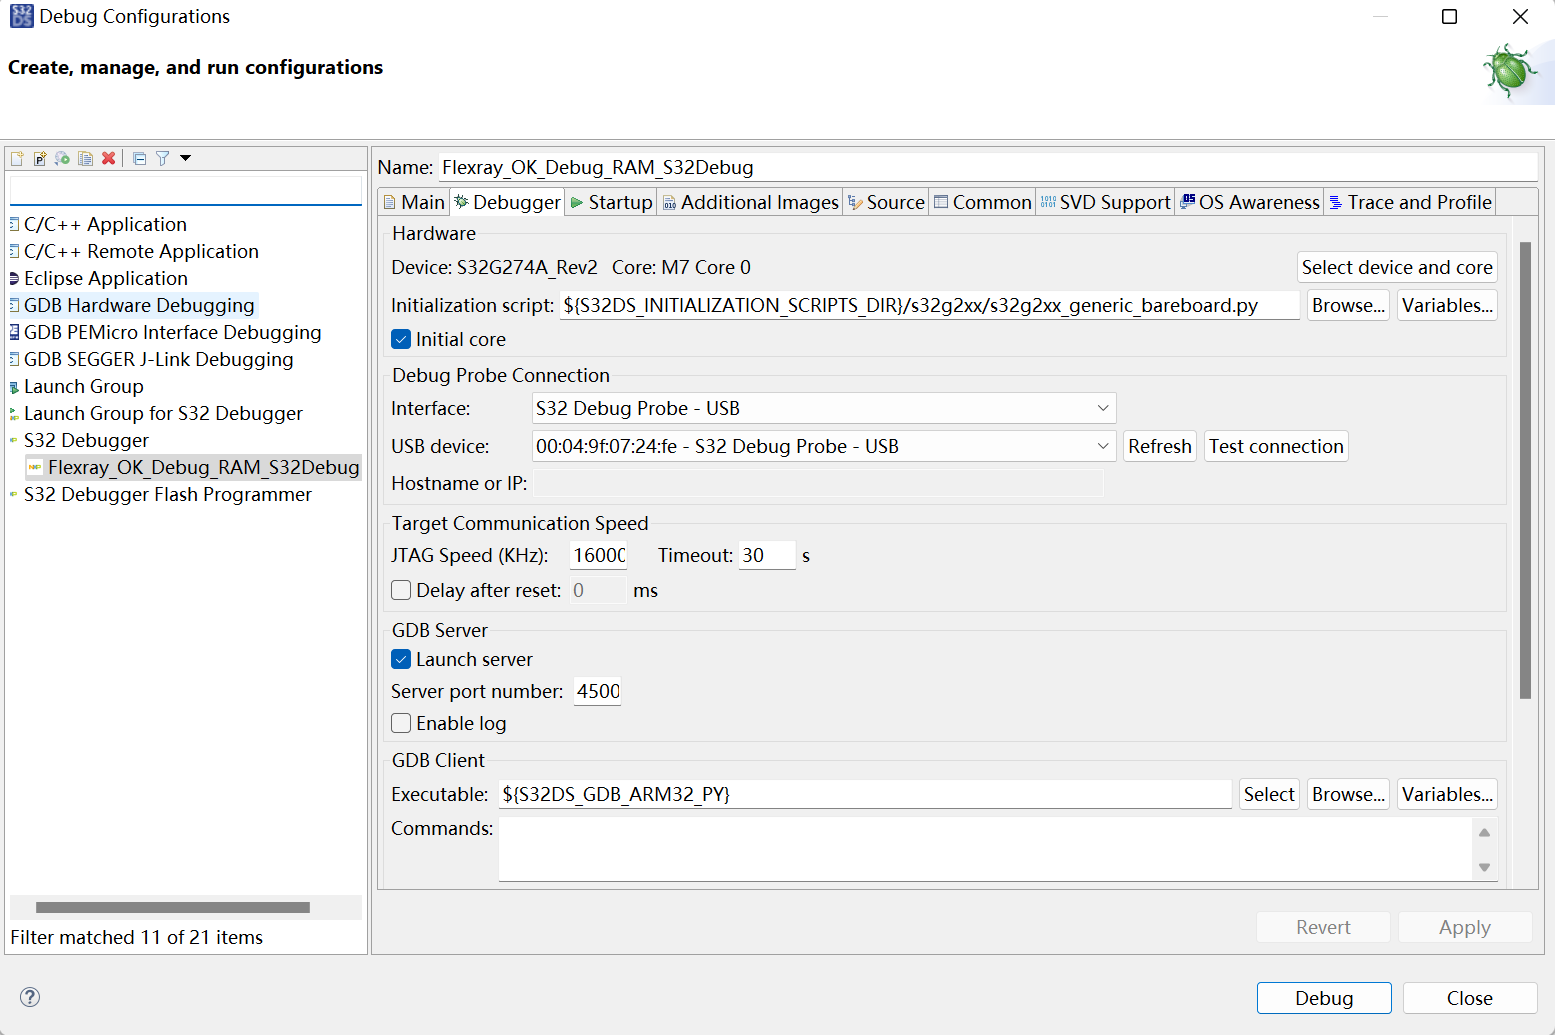Maximize the Debug Configurations window
Image resolution: width=1555 pixels, height=1035 pixels.
(1449, 17)
